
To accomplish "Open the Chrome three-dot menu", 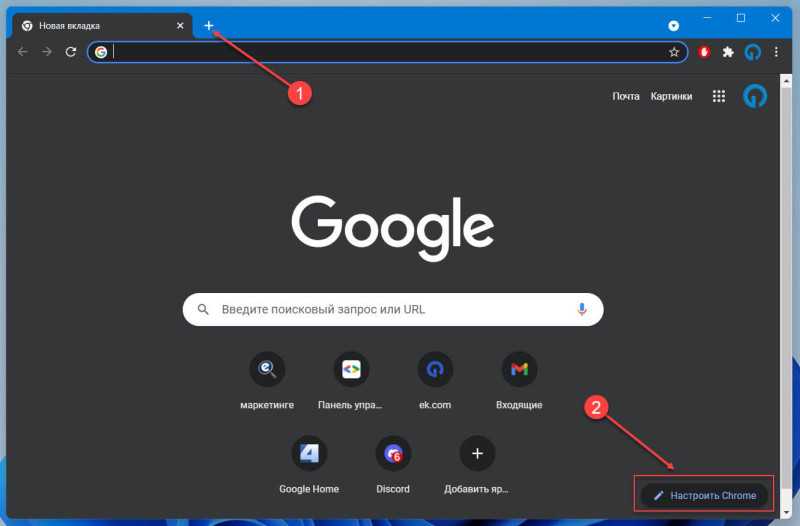I will 776,52.
